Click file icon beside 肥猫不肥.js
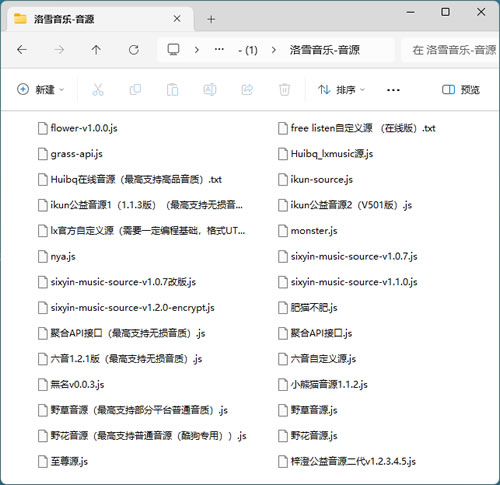This screenshot has height=485, width=500. [x=283, y=308]
